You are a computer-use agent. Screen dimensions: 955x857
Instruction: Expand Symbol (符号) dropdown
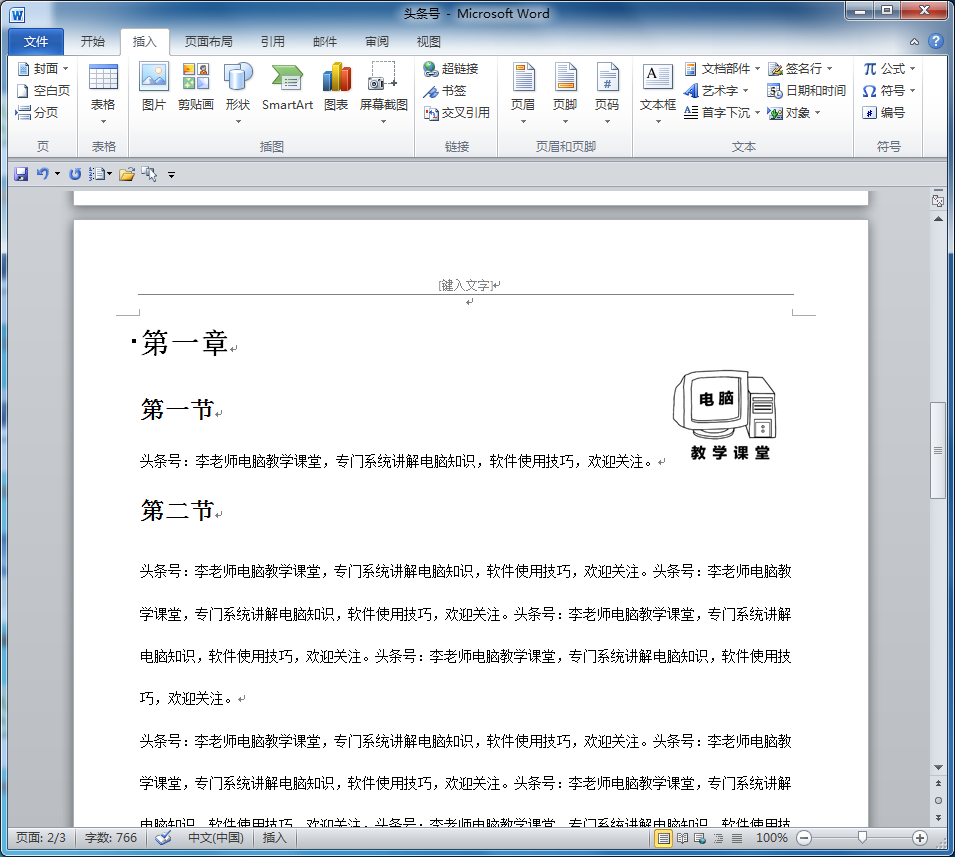click(x=912, y=90)
